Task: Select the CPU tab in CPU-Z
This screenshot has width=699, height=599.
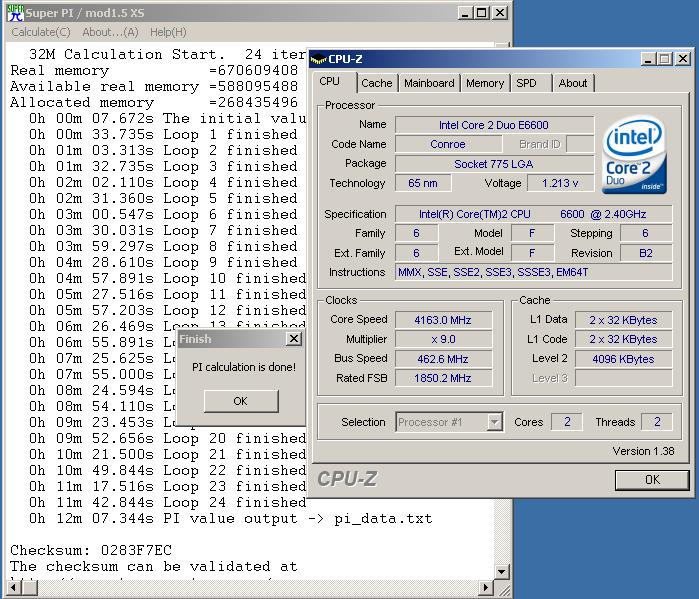Action: pos(330,82)
